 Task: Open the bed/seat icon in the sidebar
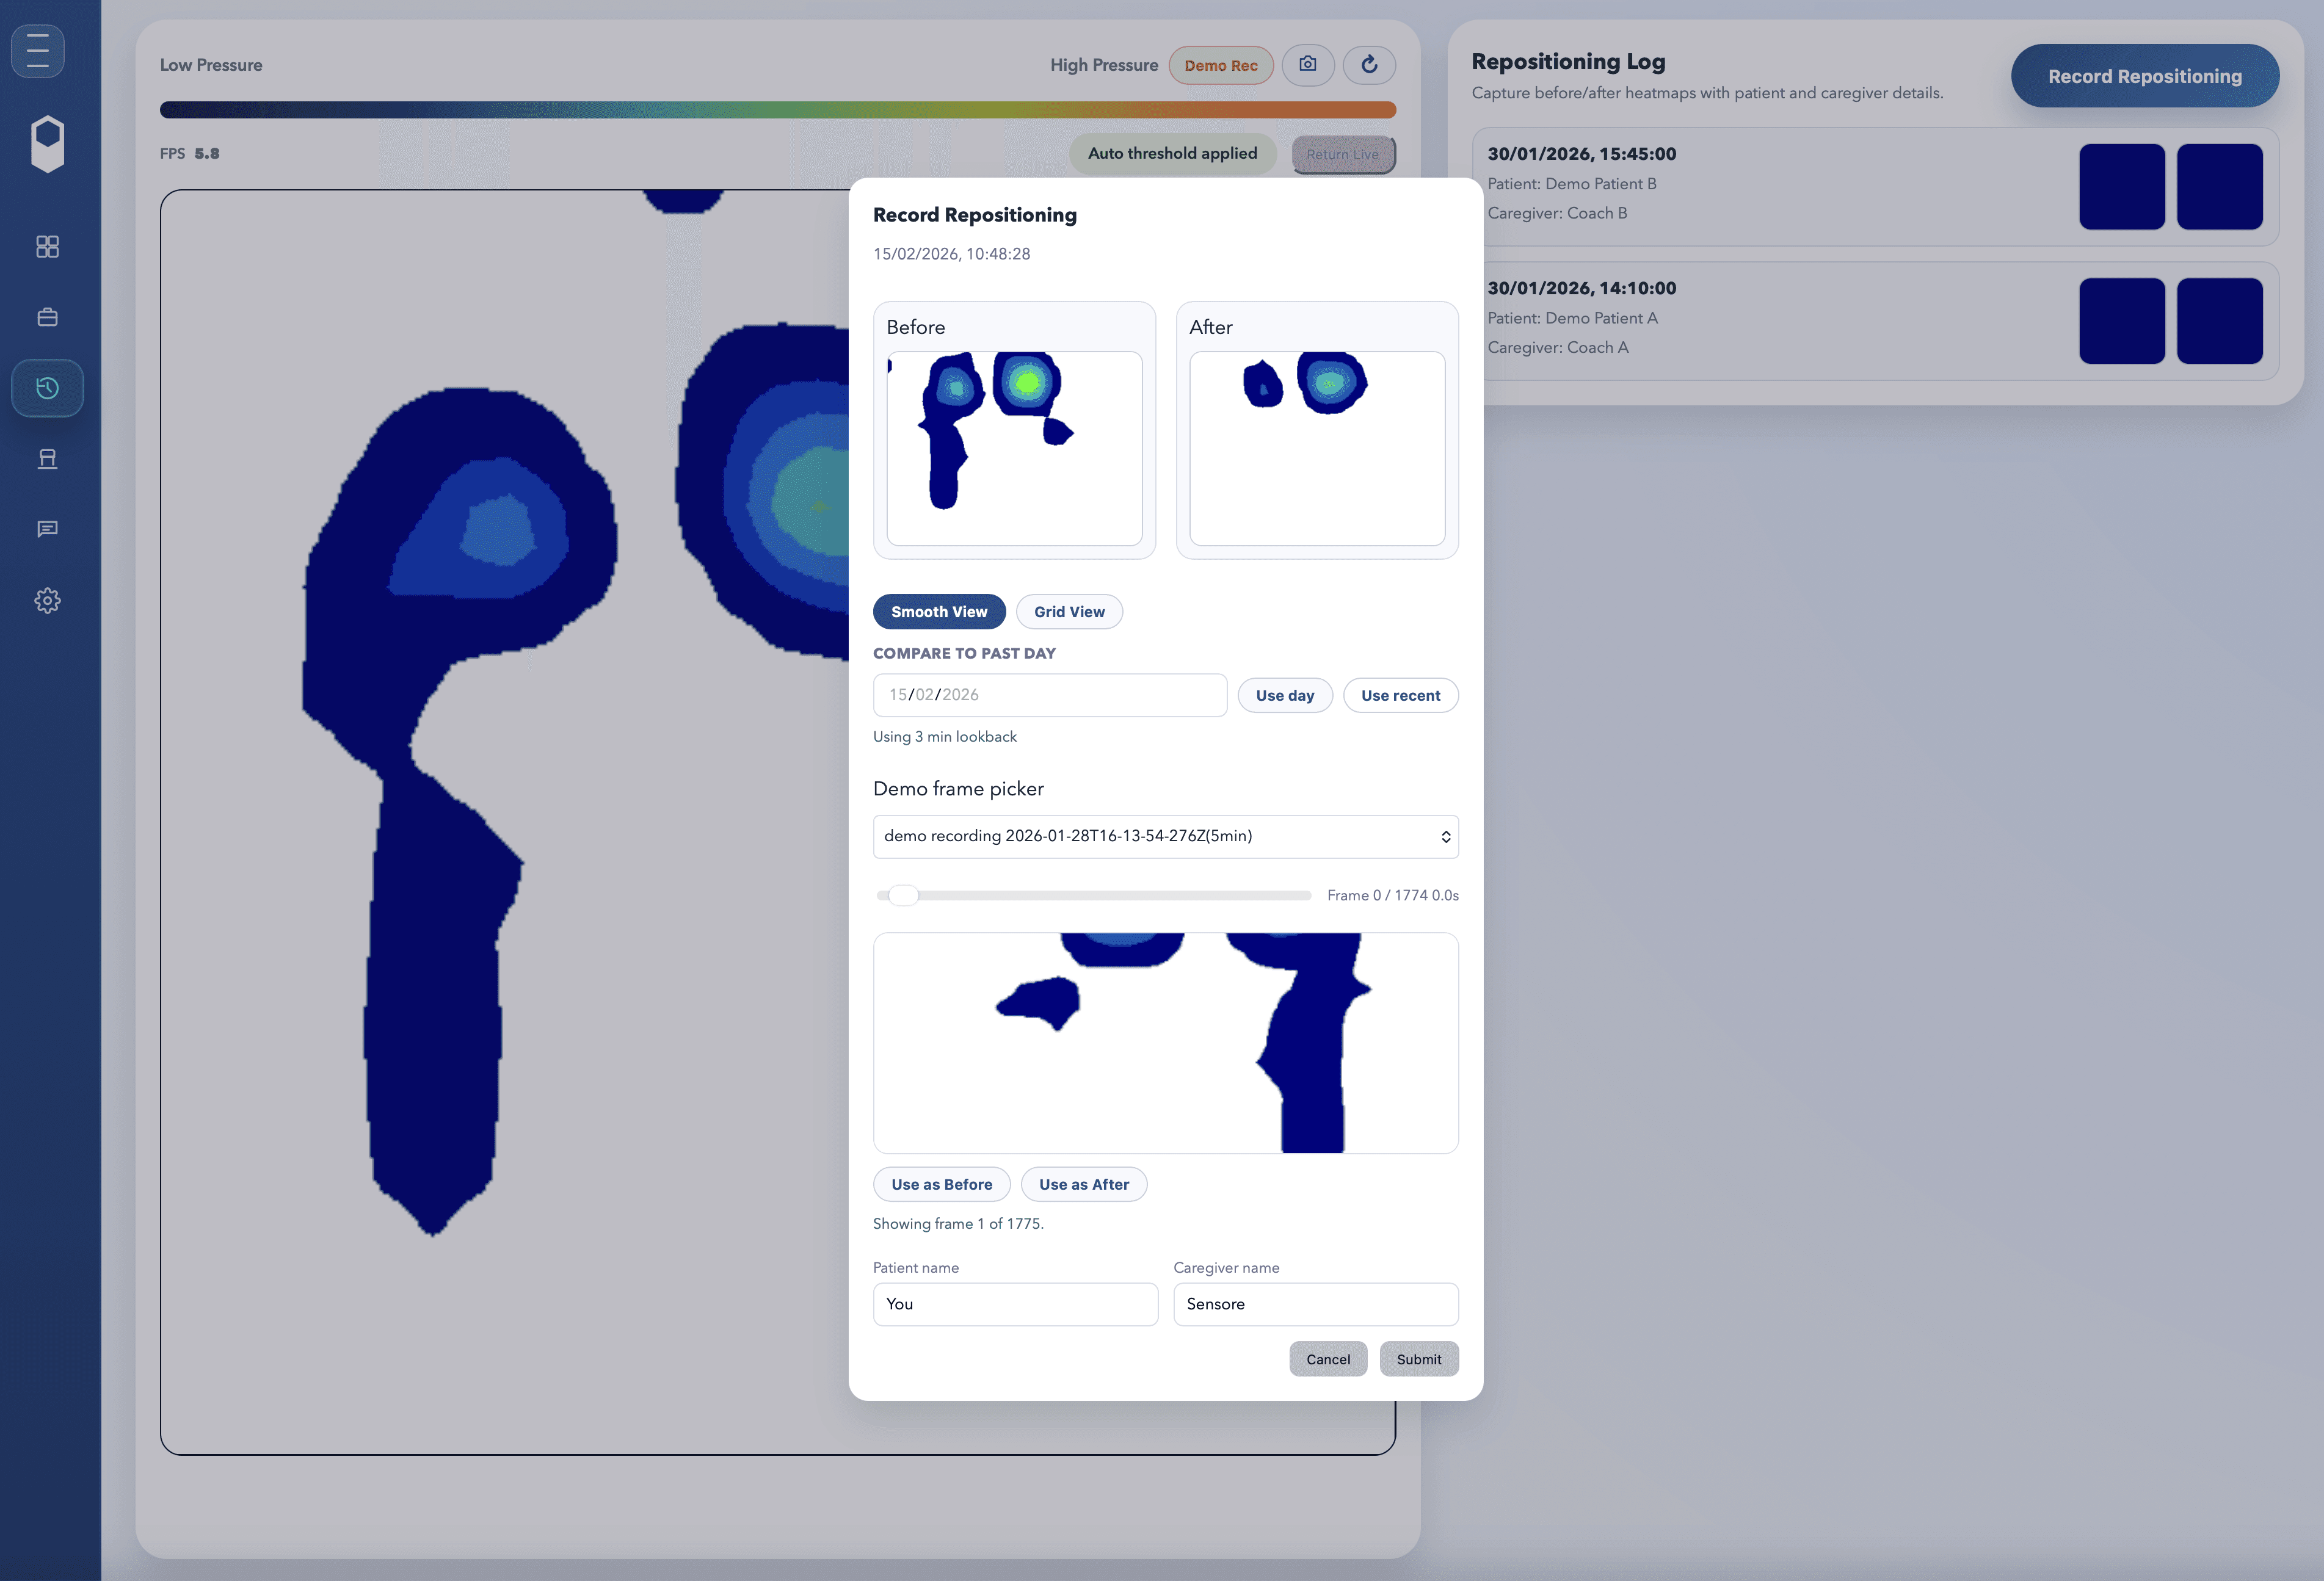coord(47,459)
